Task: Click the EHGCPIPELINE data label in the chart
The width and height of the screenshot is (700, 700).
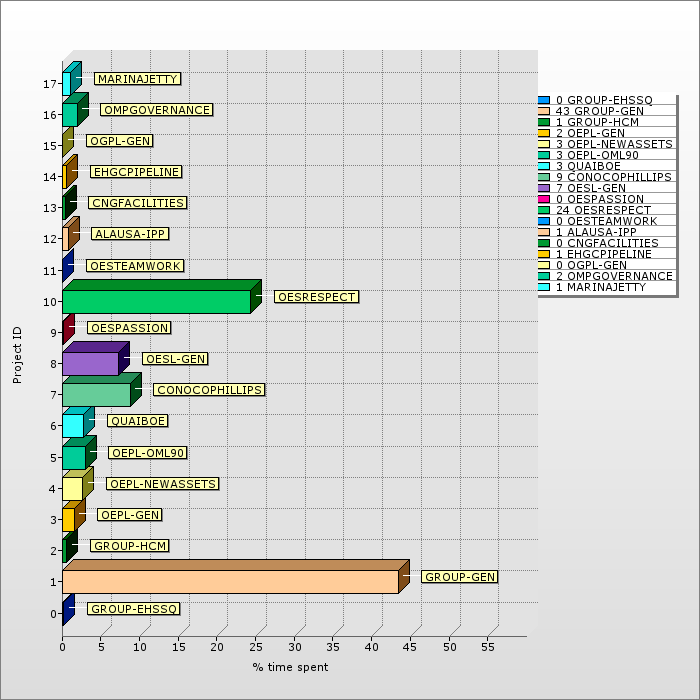Action: tap(136, 171)
